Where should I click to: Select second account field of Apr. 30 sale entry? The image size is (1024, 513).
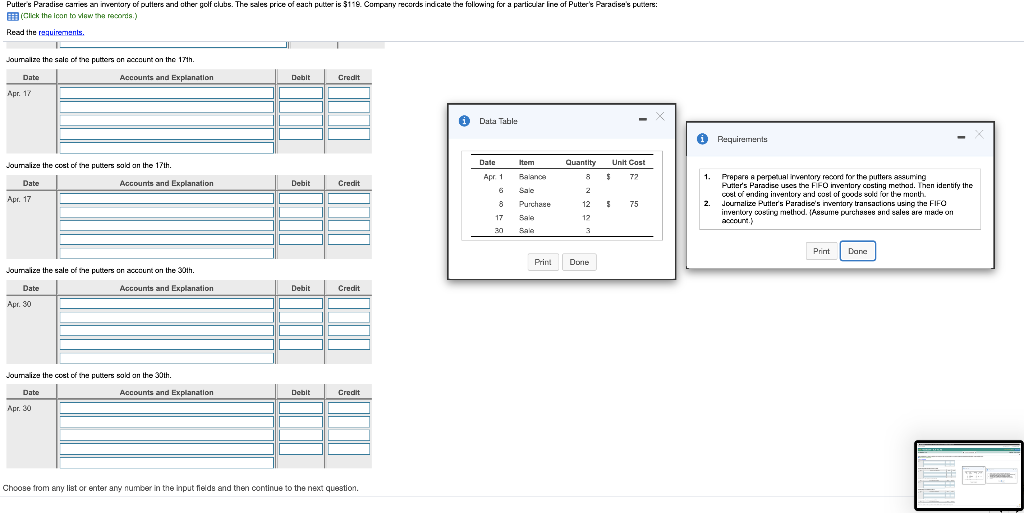coord(167,318)
